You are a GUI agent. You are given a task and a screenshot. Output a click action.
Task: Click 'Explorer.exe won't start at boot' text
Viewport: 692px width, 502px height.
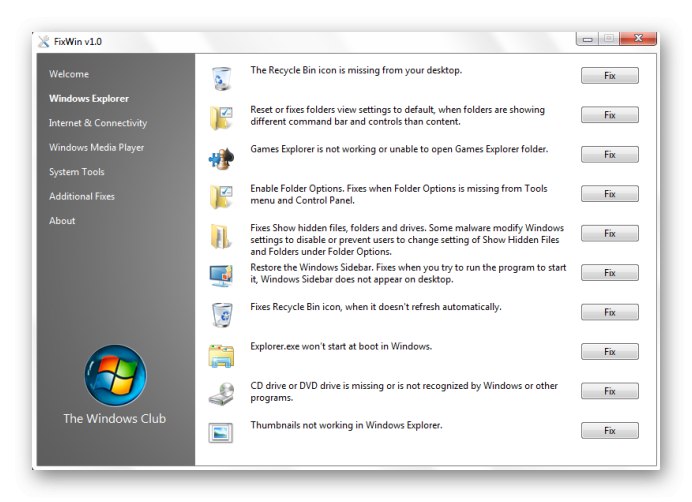pyautogui.click(x=341, y=346)
